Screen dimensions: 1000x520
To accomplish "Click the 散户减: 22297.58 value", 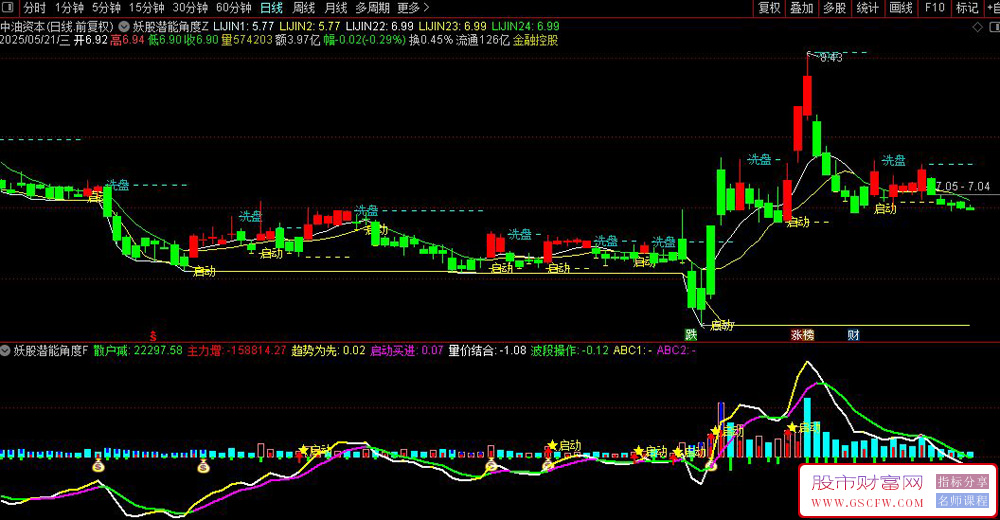I will click(138, 350).
